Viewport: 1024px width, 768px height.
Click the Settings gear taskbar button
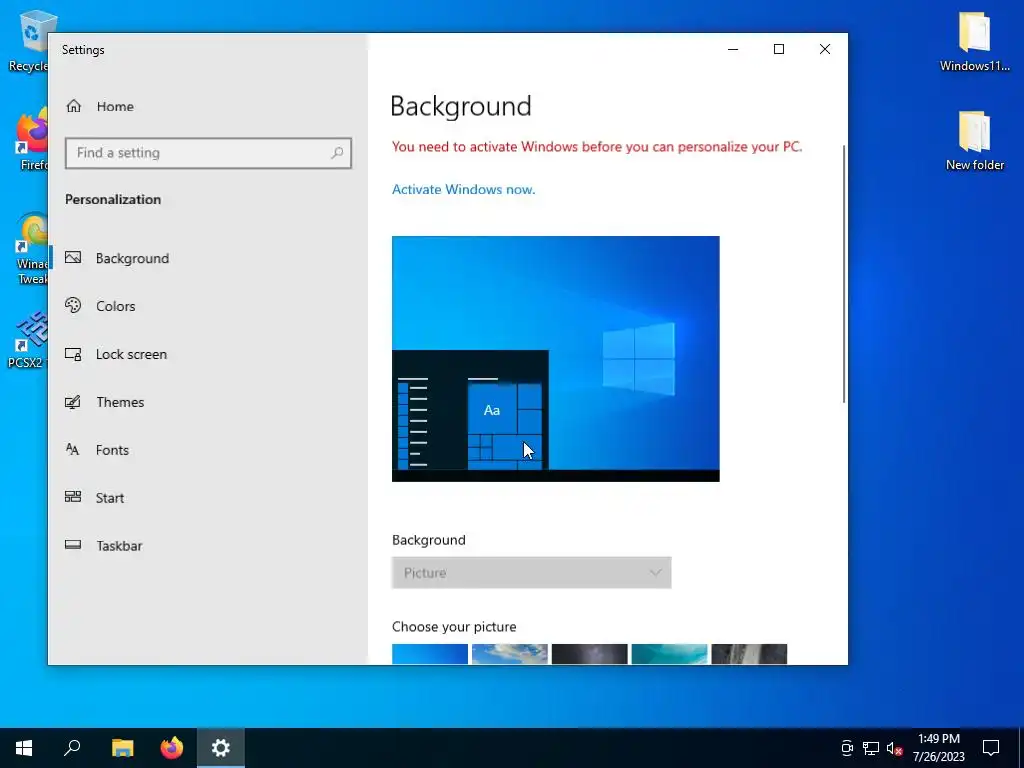tap(221, 748)
